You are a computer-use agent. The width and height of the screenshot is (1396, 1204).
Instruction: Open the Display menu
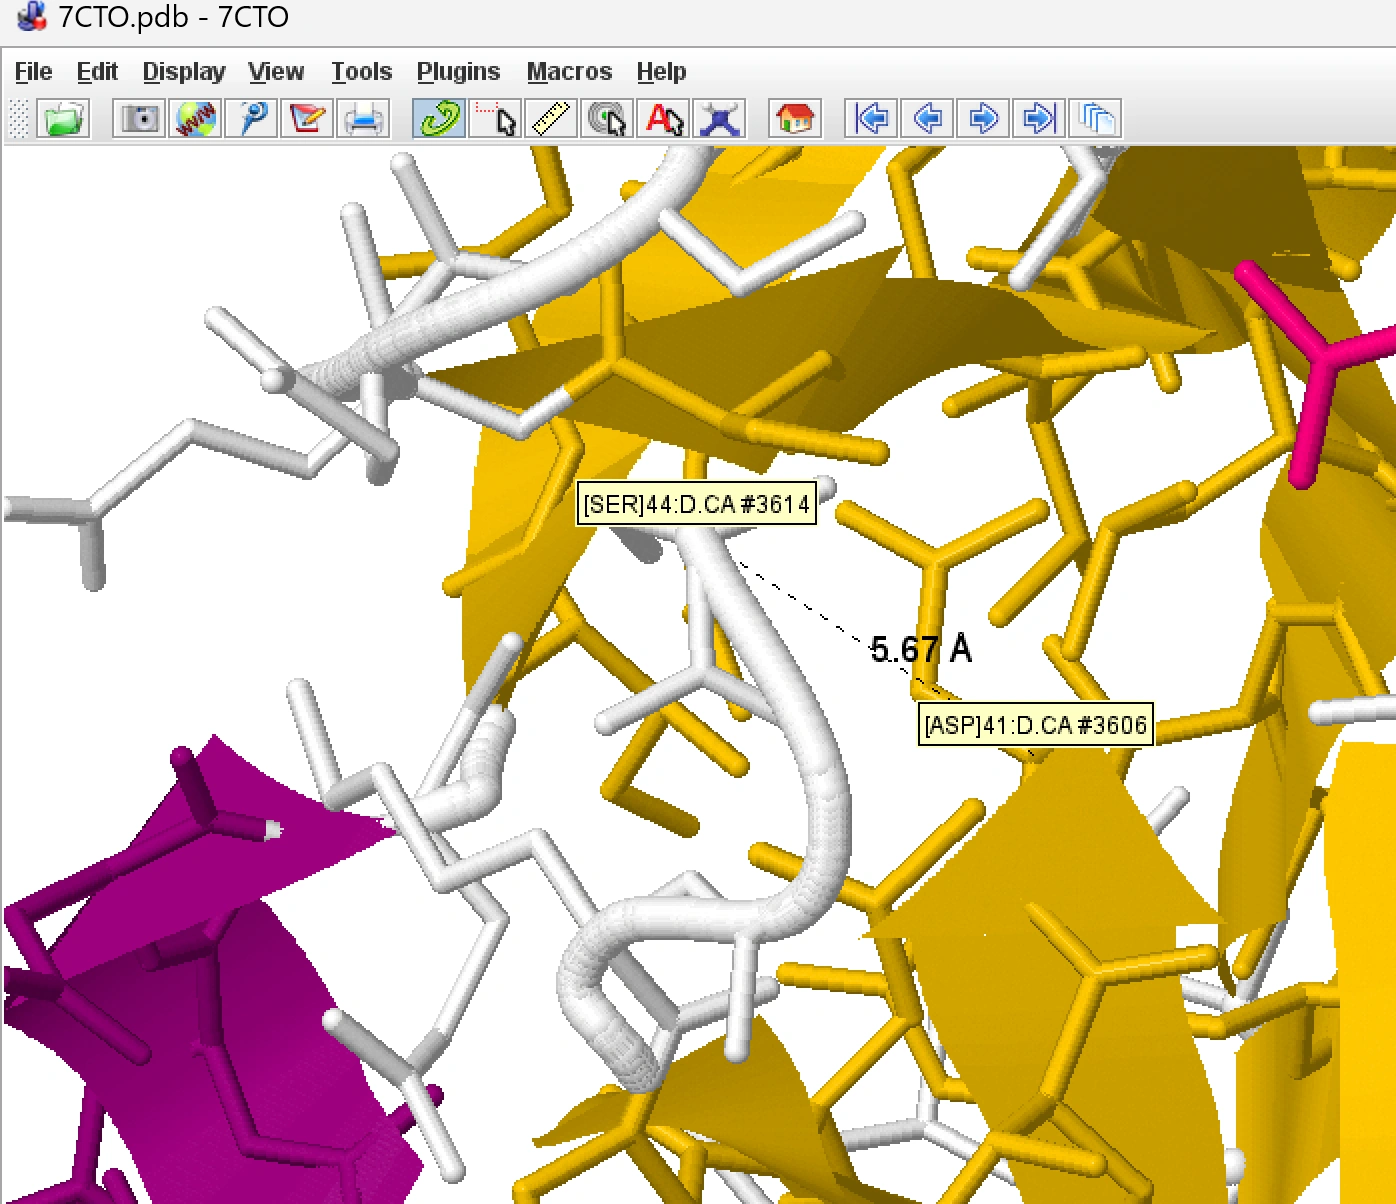tap(184, 72)
